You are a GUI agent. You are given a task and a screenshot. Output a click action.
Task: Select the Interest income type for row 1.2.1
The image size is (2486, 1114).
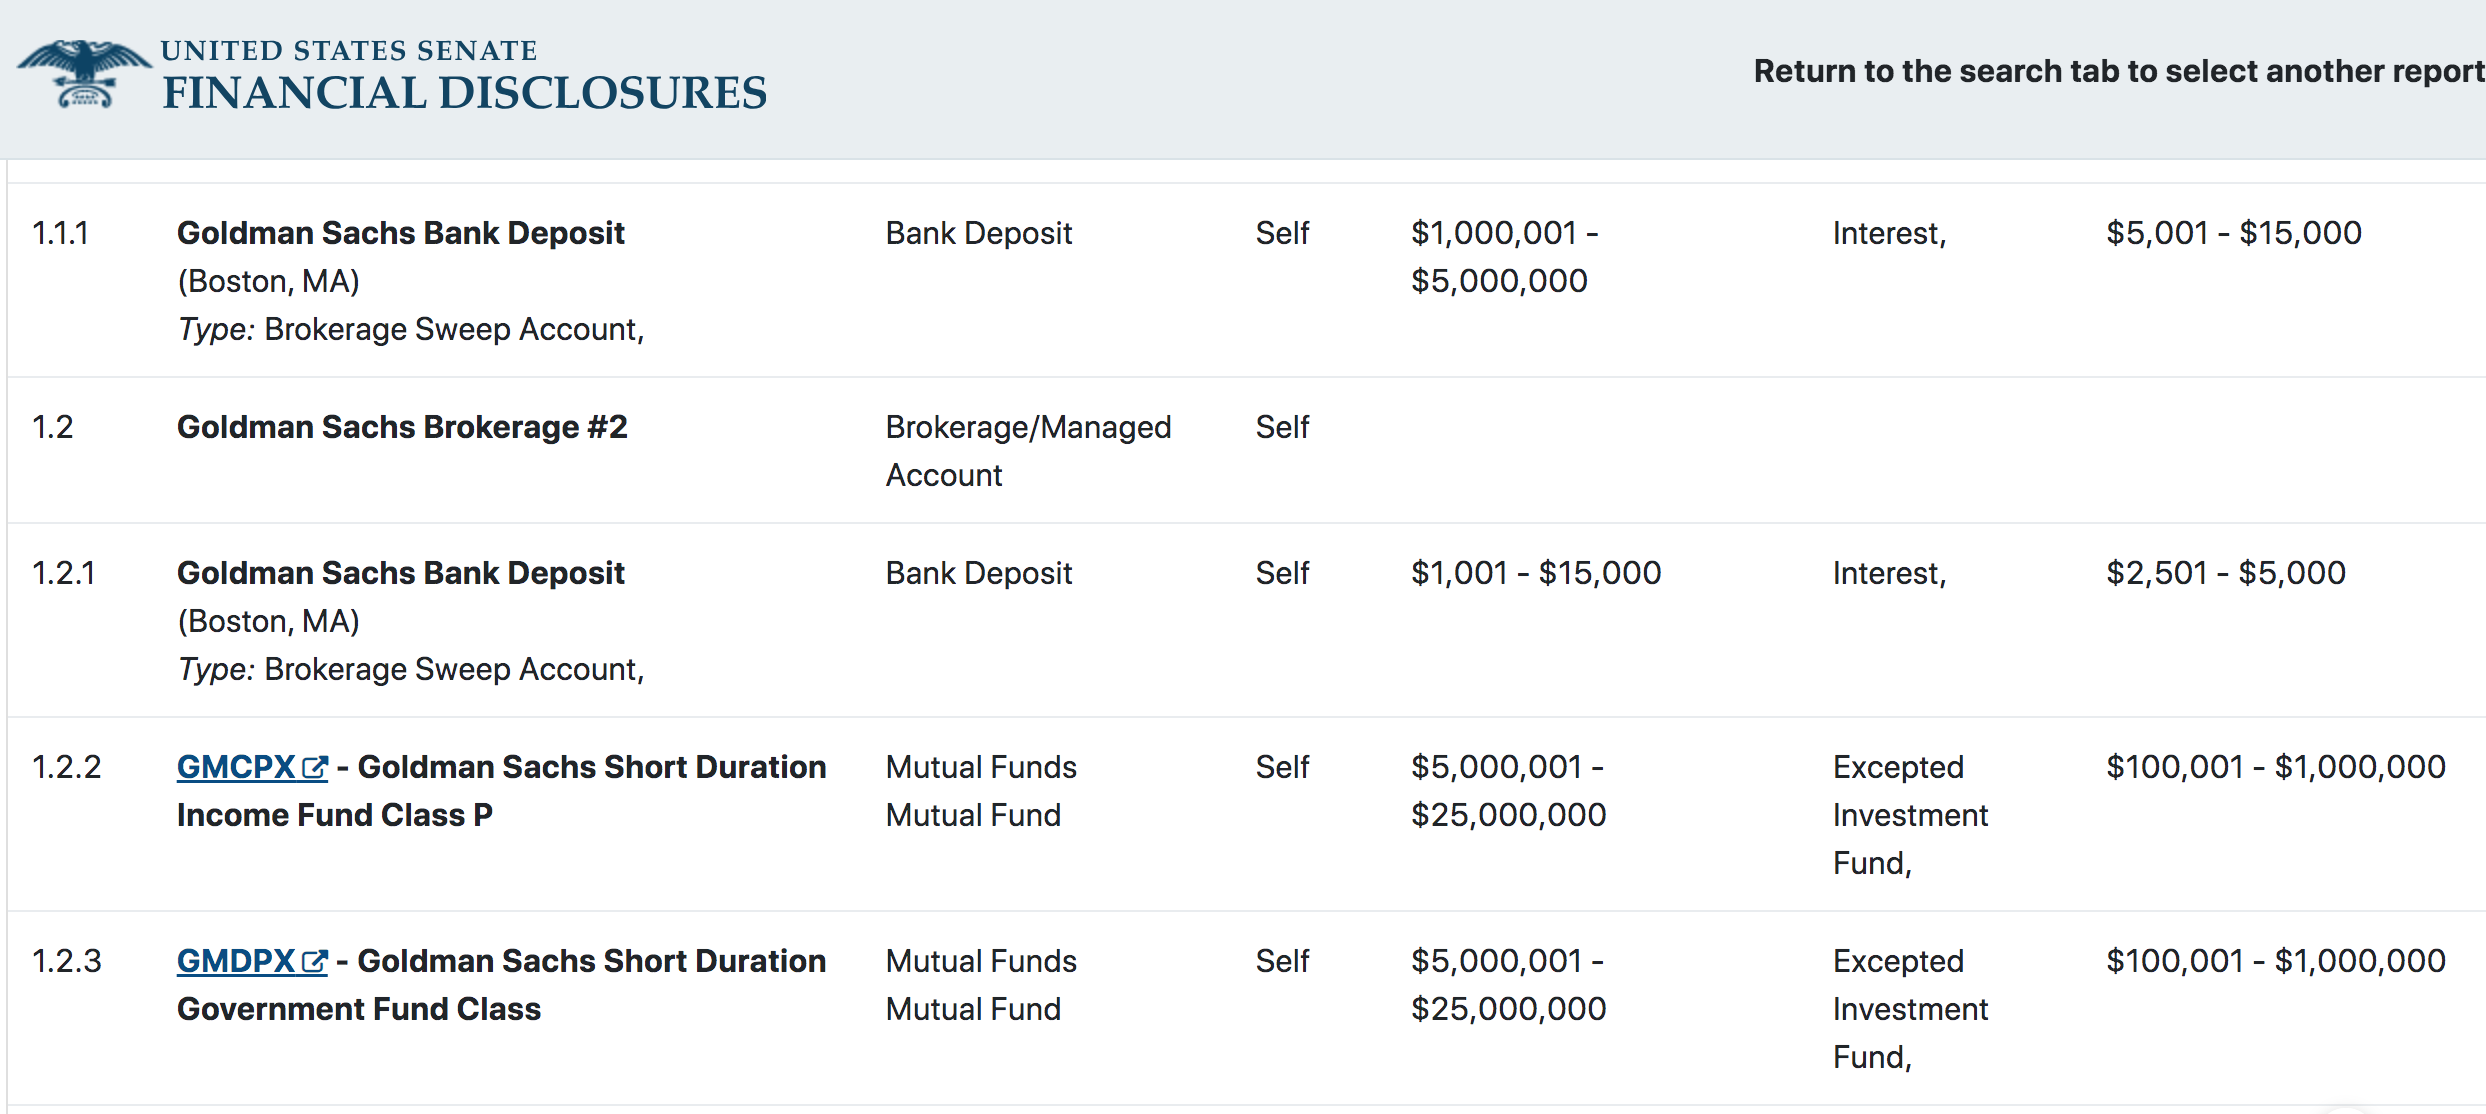click(1888, 572)
